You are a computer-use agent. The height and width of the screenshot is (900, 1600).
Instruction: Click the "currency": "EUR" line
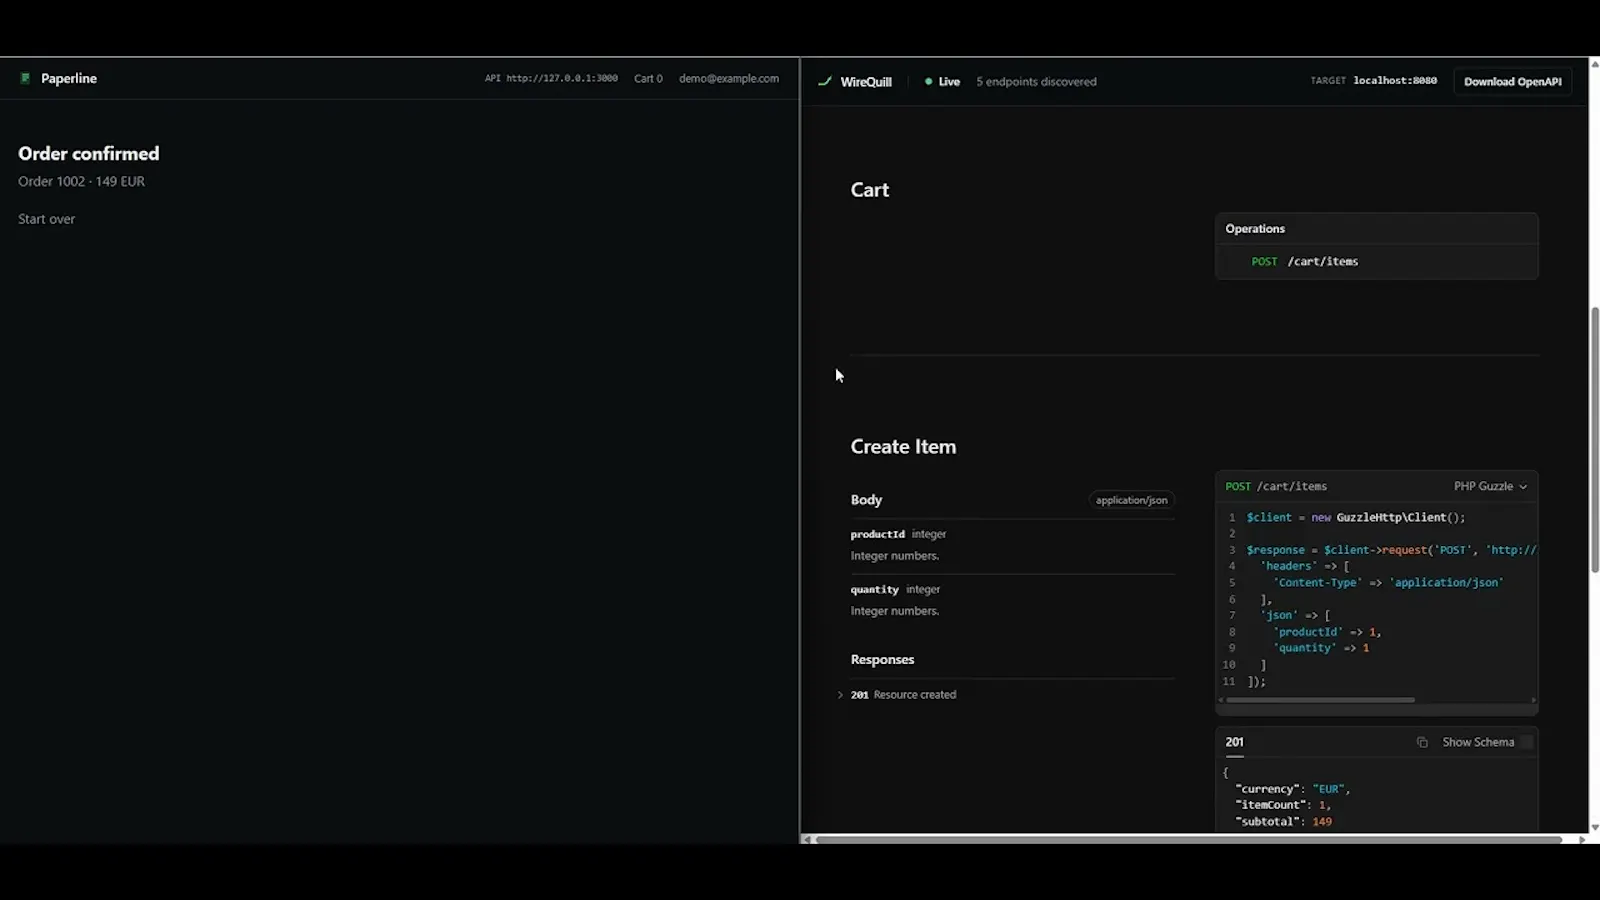pyautogui.click(x=1292, y=789)
